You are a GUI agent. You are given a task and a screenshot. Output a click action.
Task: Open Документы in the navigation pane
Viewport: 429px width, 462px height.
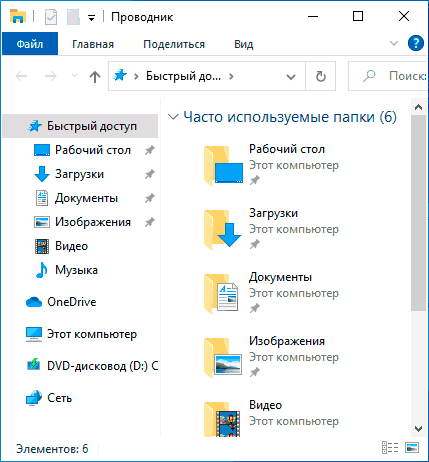pyautogui.click(x=86, y=198)
